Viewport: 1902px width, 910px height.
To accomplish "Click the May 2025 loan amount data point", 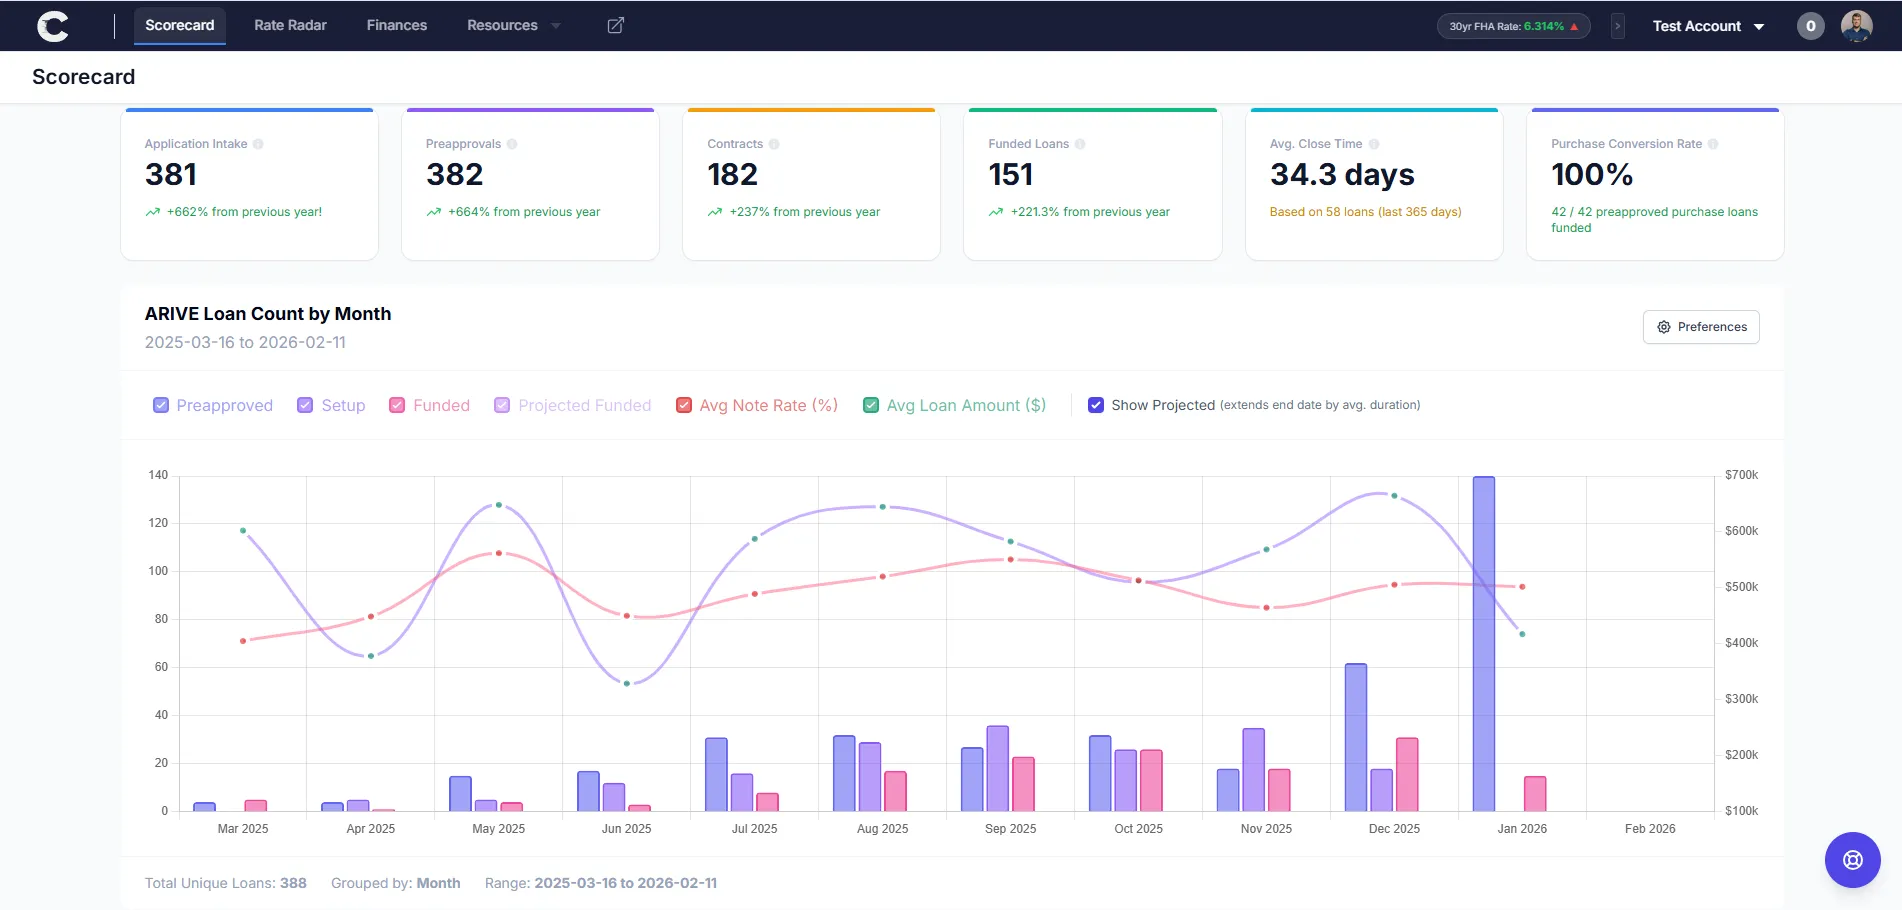I will [499, 505].
